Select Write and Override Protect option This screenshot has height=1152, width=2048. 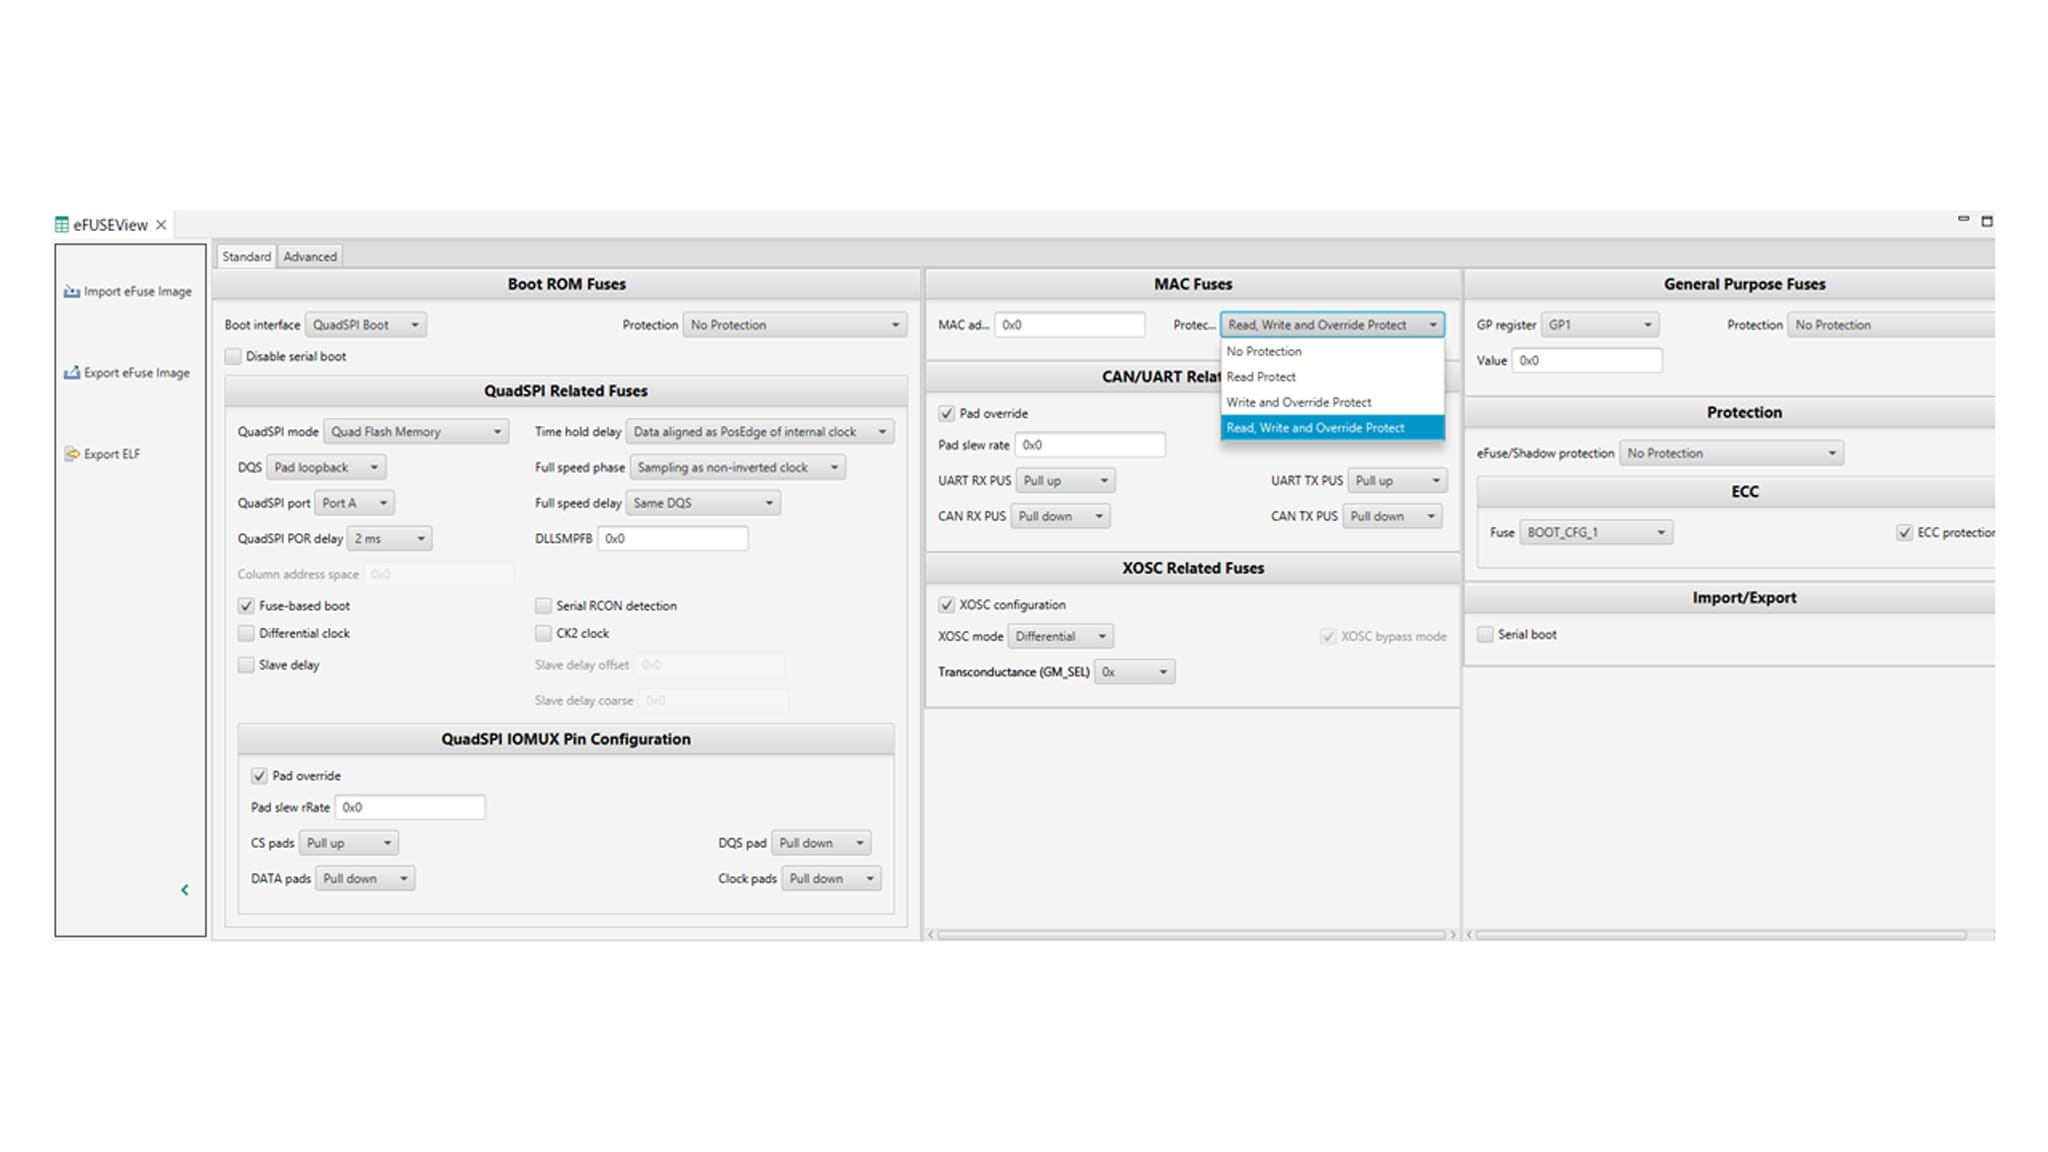[x=1298, y=402]
